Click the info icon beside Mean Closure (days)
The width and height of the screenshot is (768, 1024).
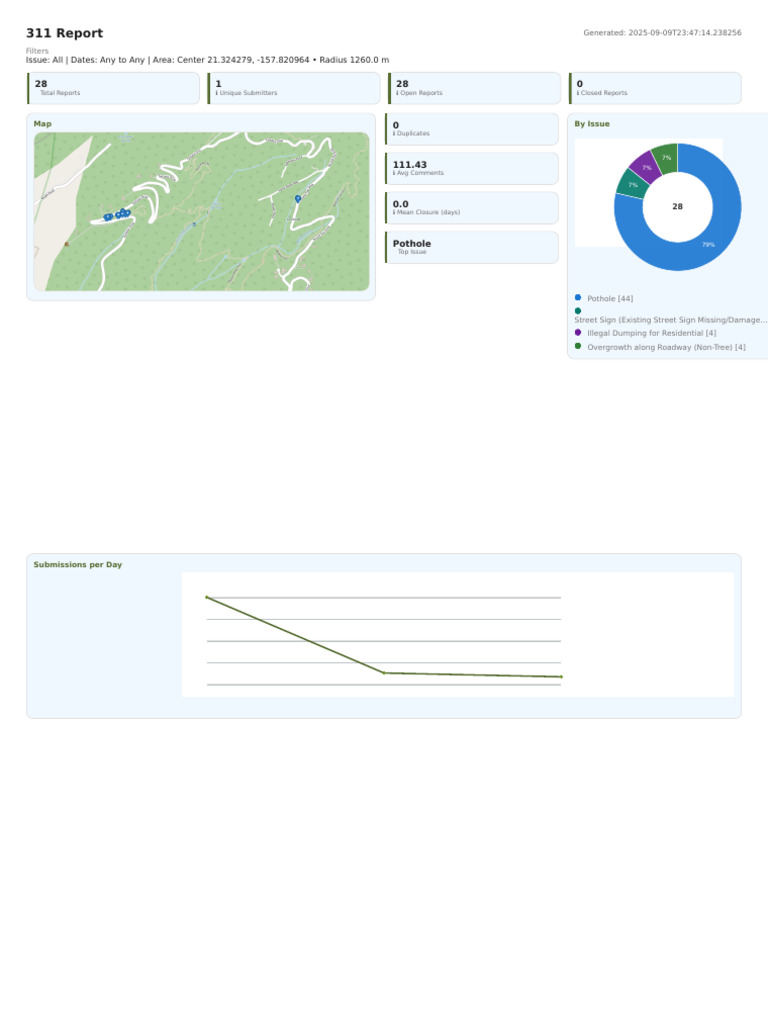pyautogui.click(x=394, y=212)
